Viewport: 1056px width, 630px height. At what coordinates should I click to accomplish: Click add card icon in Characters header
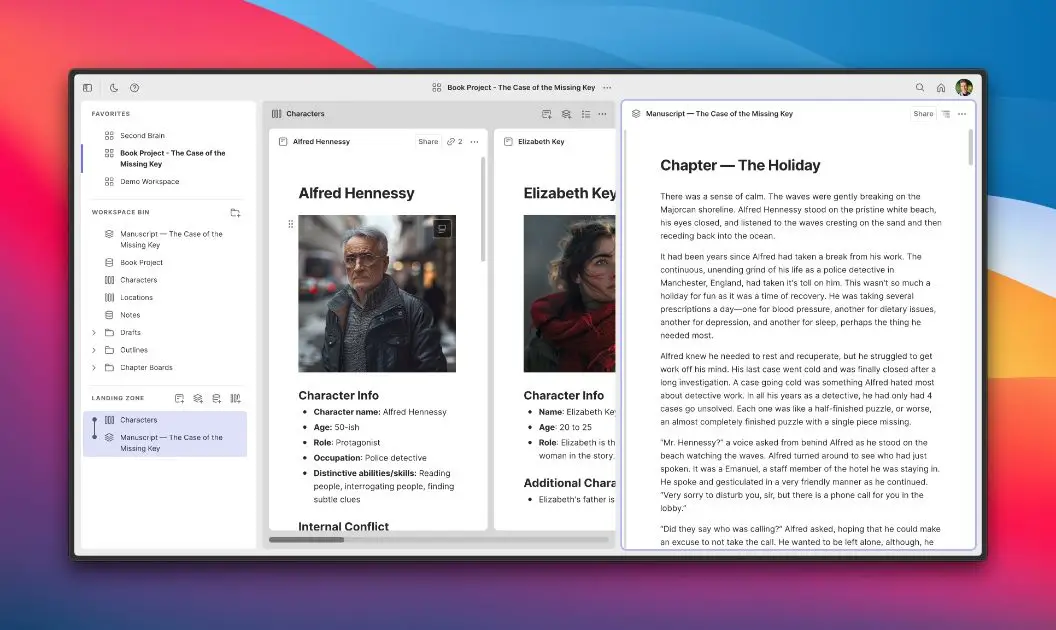tap(547, 114)
